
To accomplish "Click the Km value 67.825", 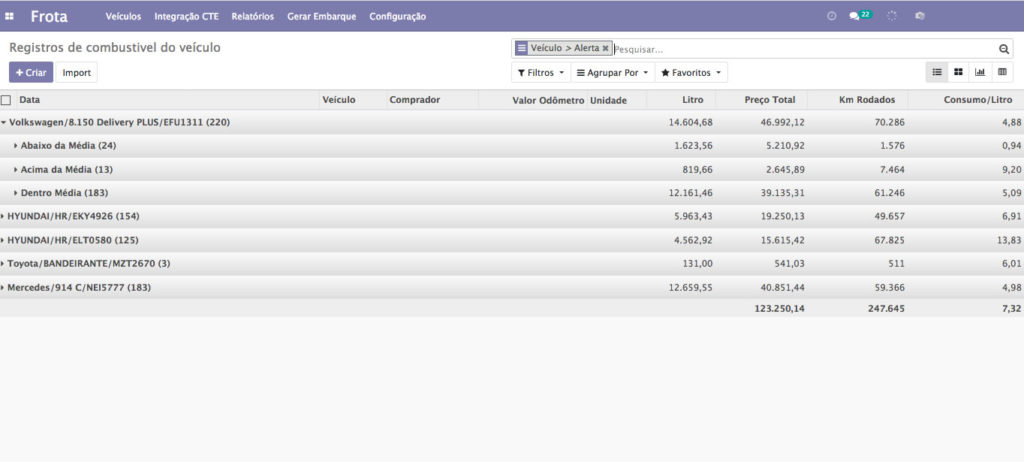I will click(890, 240).
